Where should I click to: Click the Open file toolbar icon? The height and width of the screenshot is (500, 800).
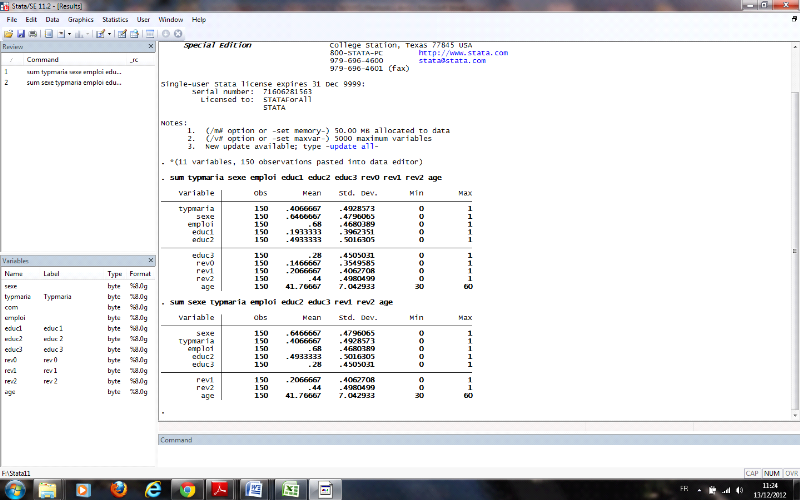click(8, 34)
